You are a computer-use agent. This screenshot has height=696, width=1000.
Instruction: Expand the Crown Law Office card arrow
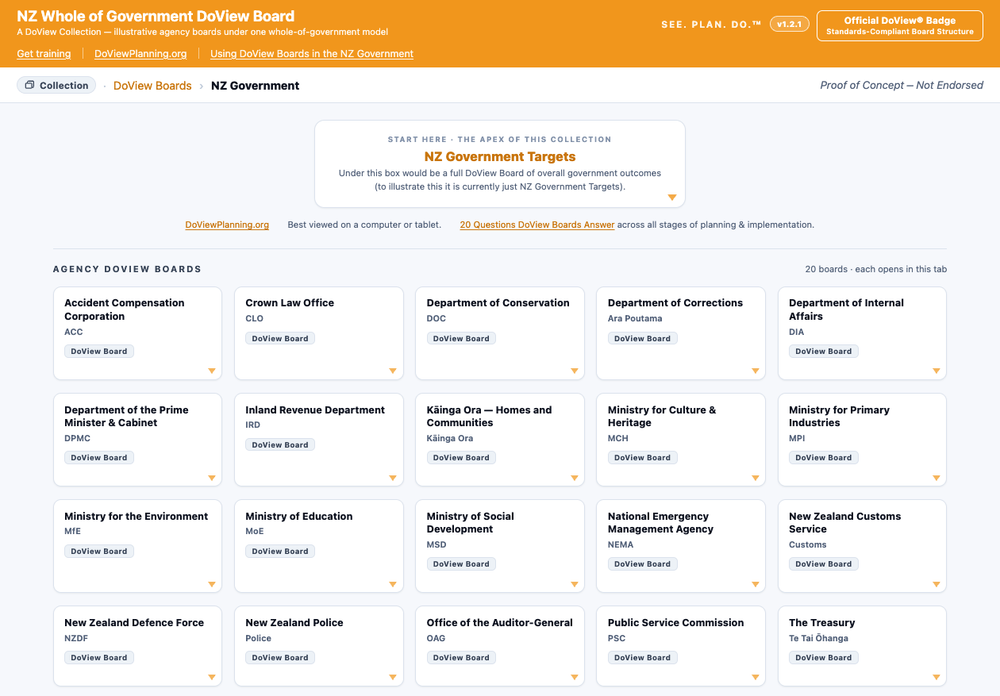tap(393, 371)
